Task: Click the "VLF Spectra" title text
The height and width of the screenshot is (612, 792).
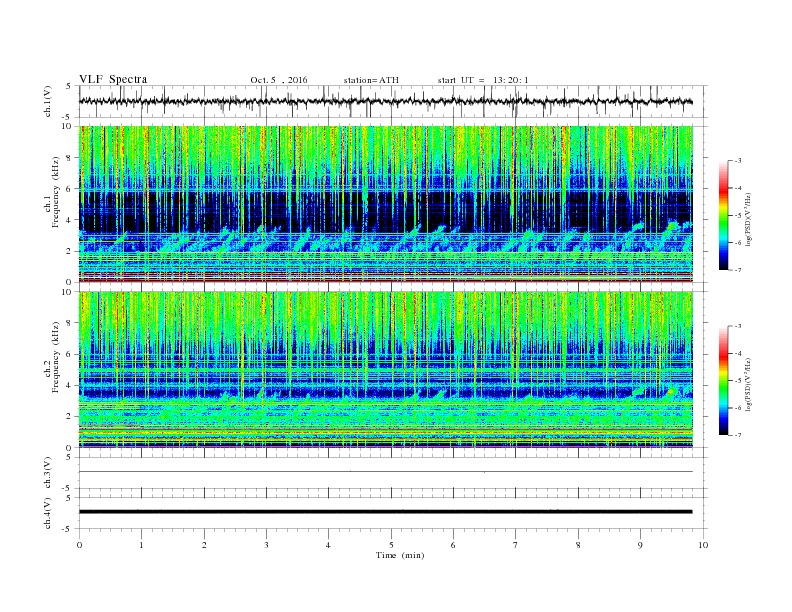Action: [x=113, y=79]
